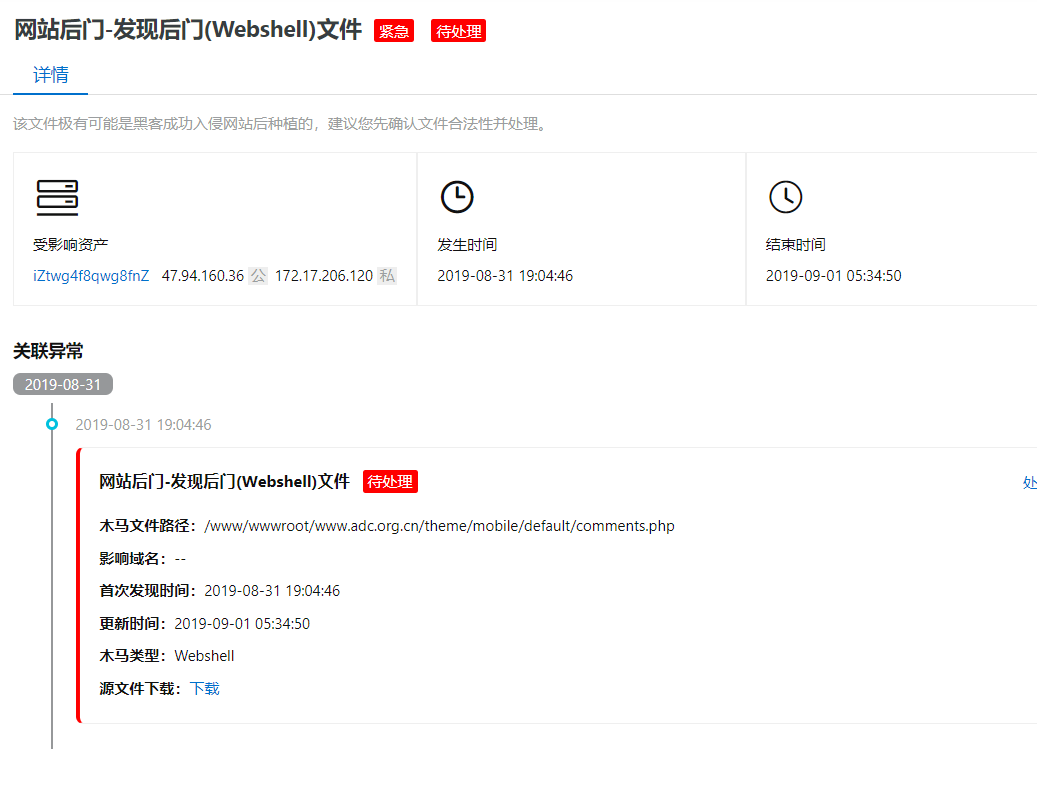Click the affected asset server icon

click(58, 198)
